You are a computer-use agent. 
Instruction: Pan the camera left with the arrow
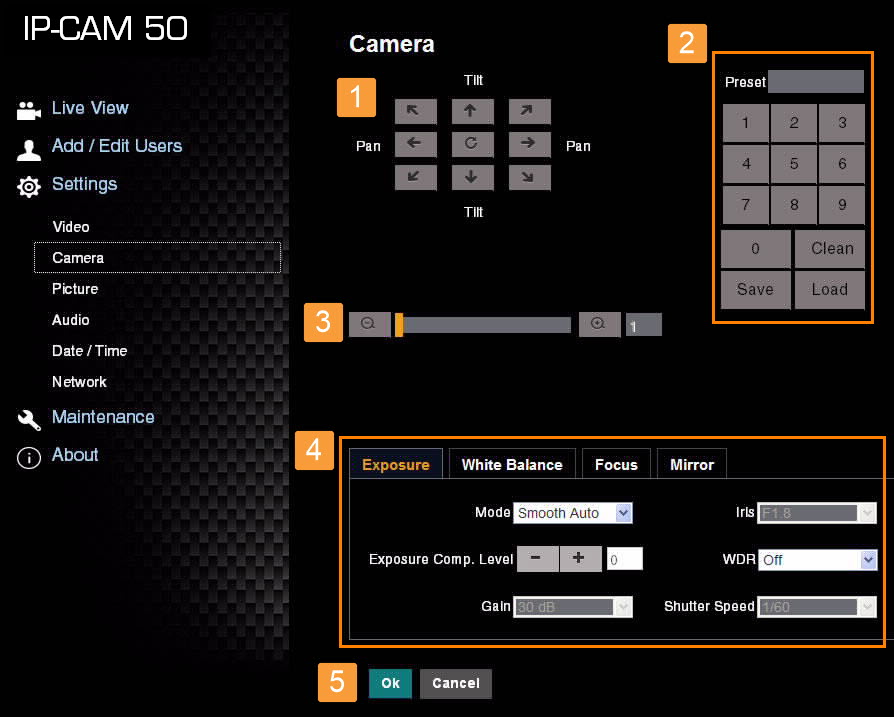(x=415, y=144)
